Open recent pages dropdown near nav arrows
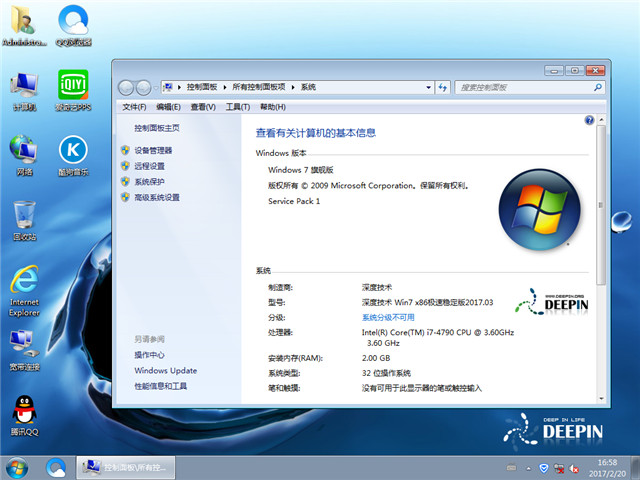Viewport: 640px width, 480px height. tap(156, 87)
